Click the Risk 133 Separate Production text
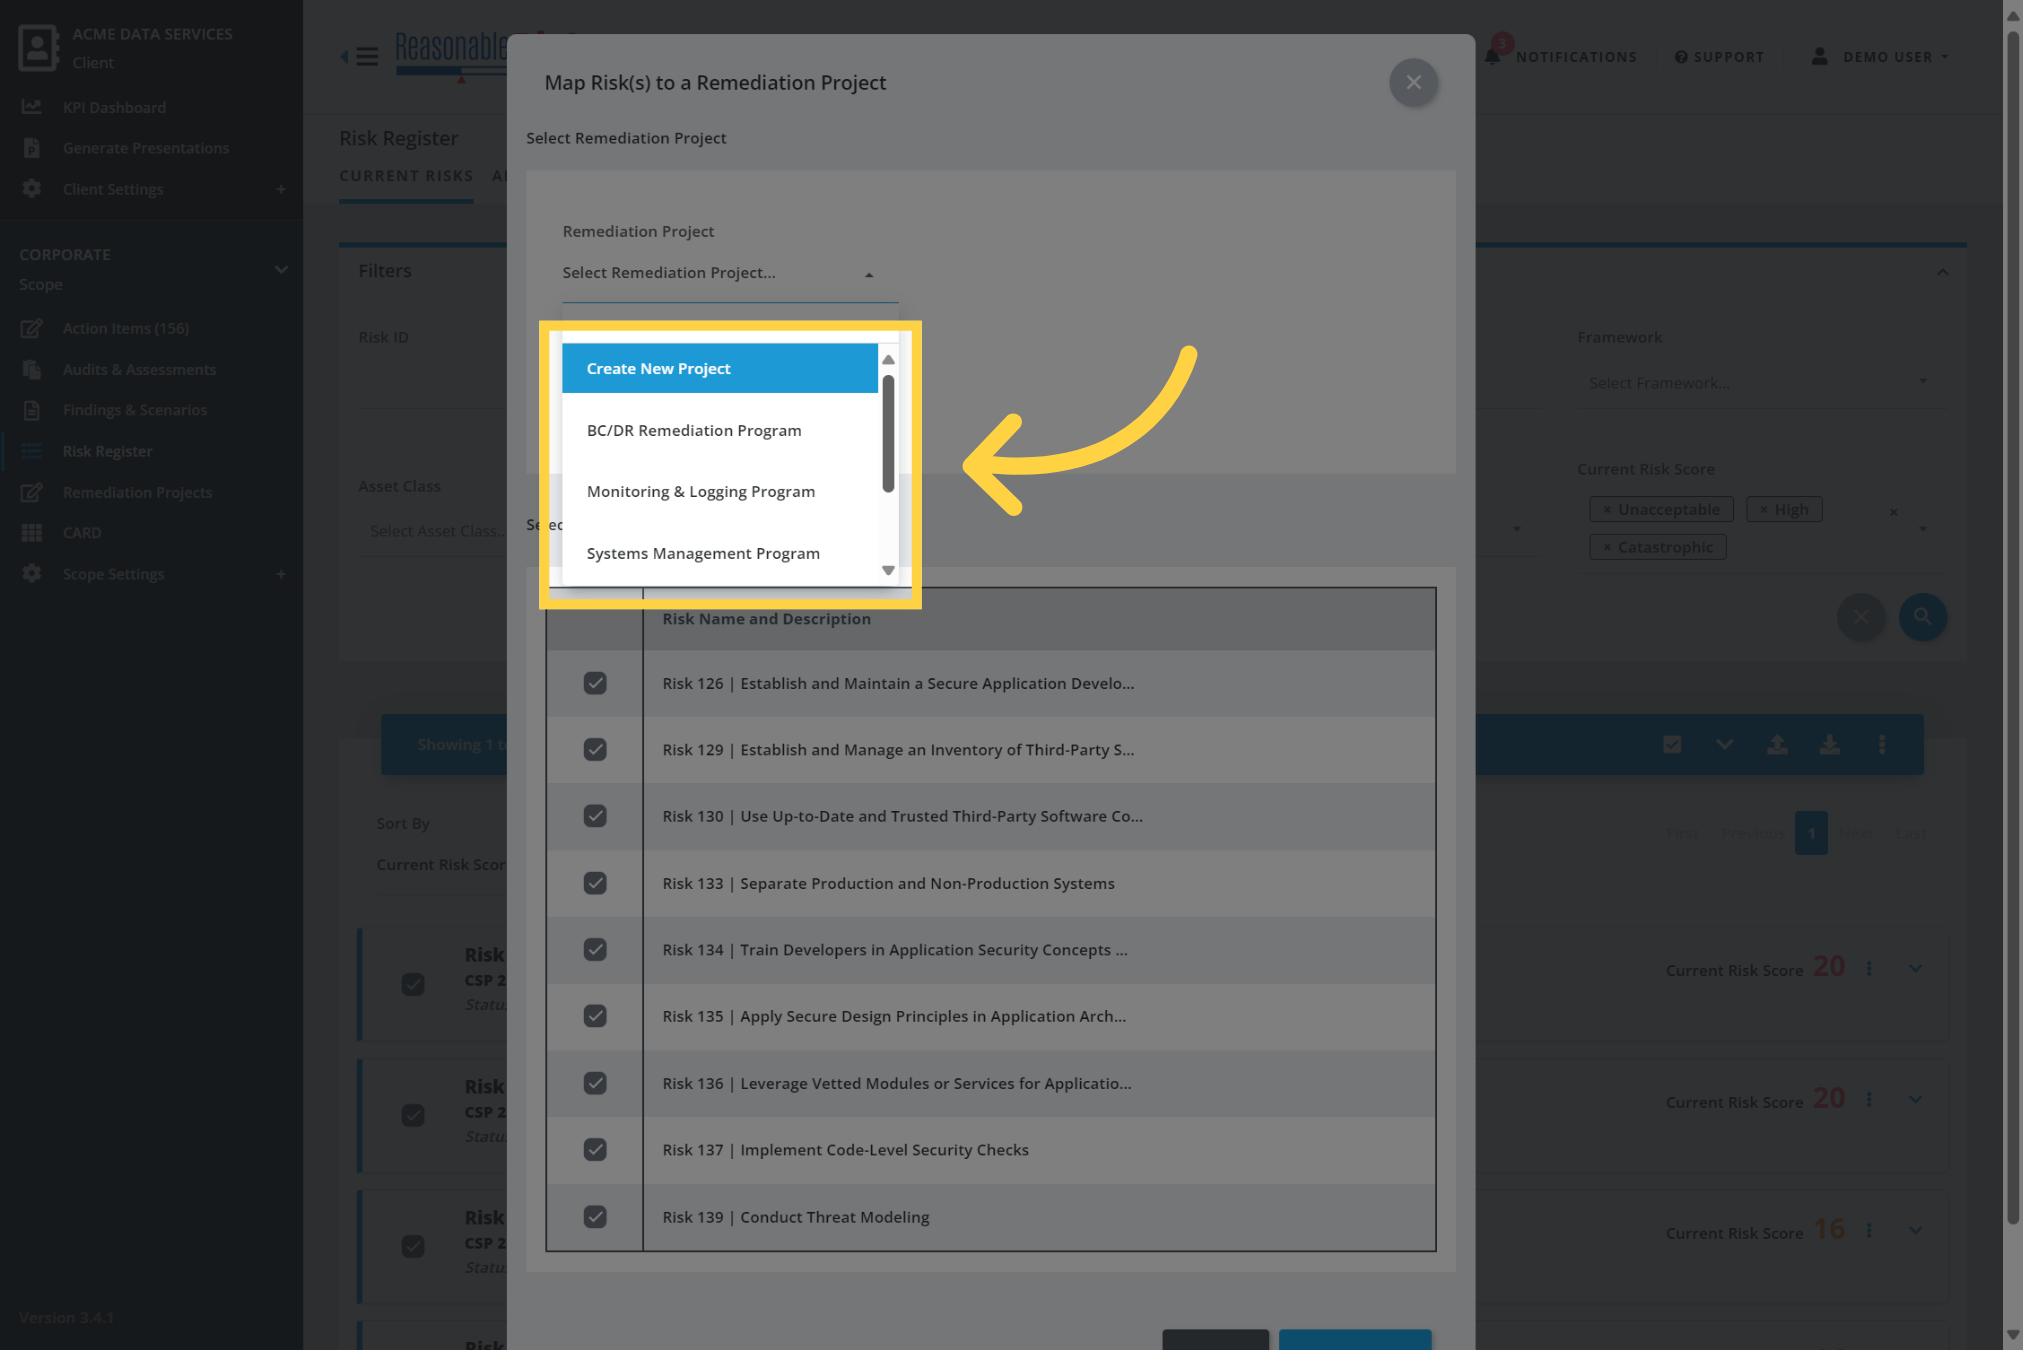 (x=888, y=883)
